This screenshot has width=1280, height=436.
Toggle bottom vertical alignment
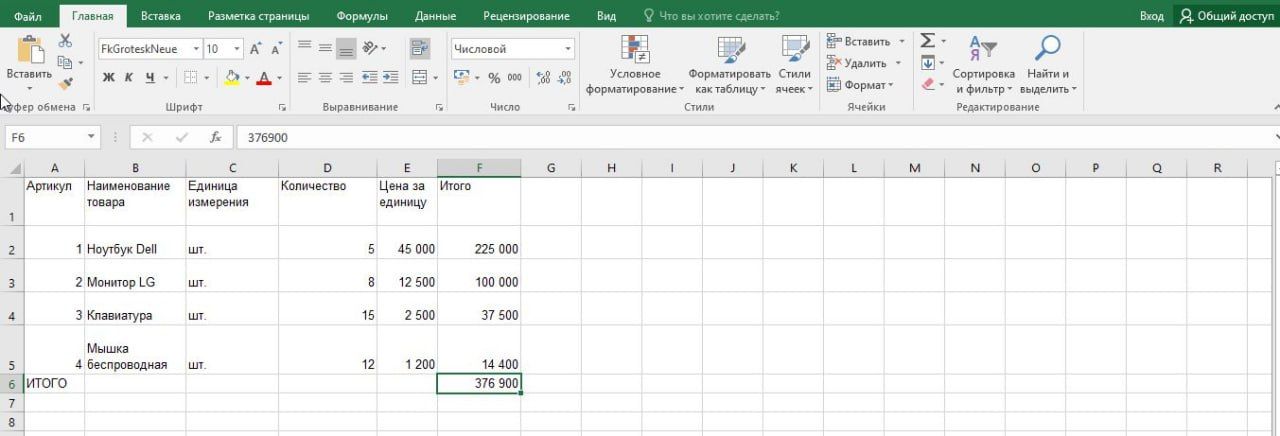coord(346,48)
